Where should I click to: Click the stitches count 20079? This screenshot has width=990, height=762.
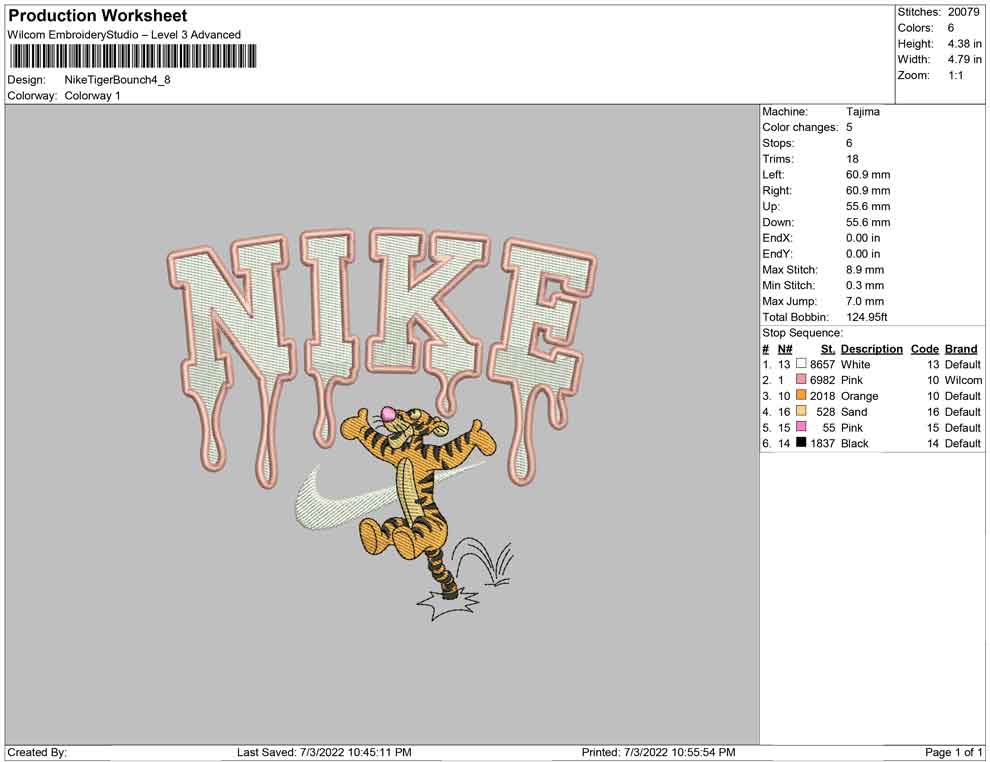tap(963, 12)
